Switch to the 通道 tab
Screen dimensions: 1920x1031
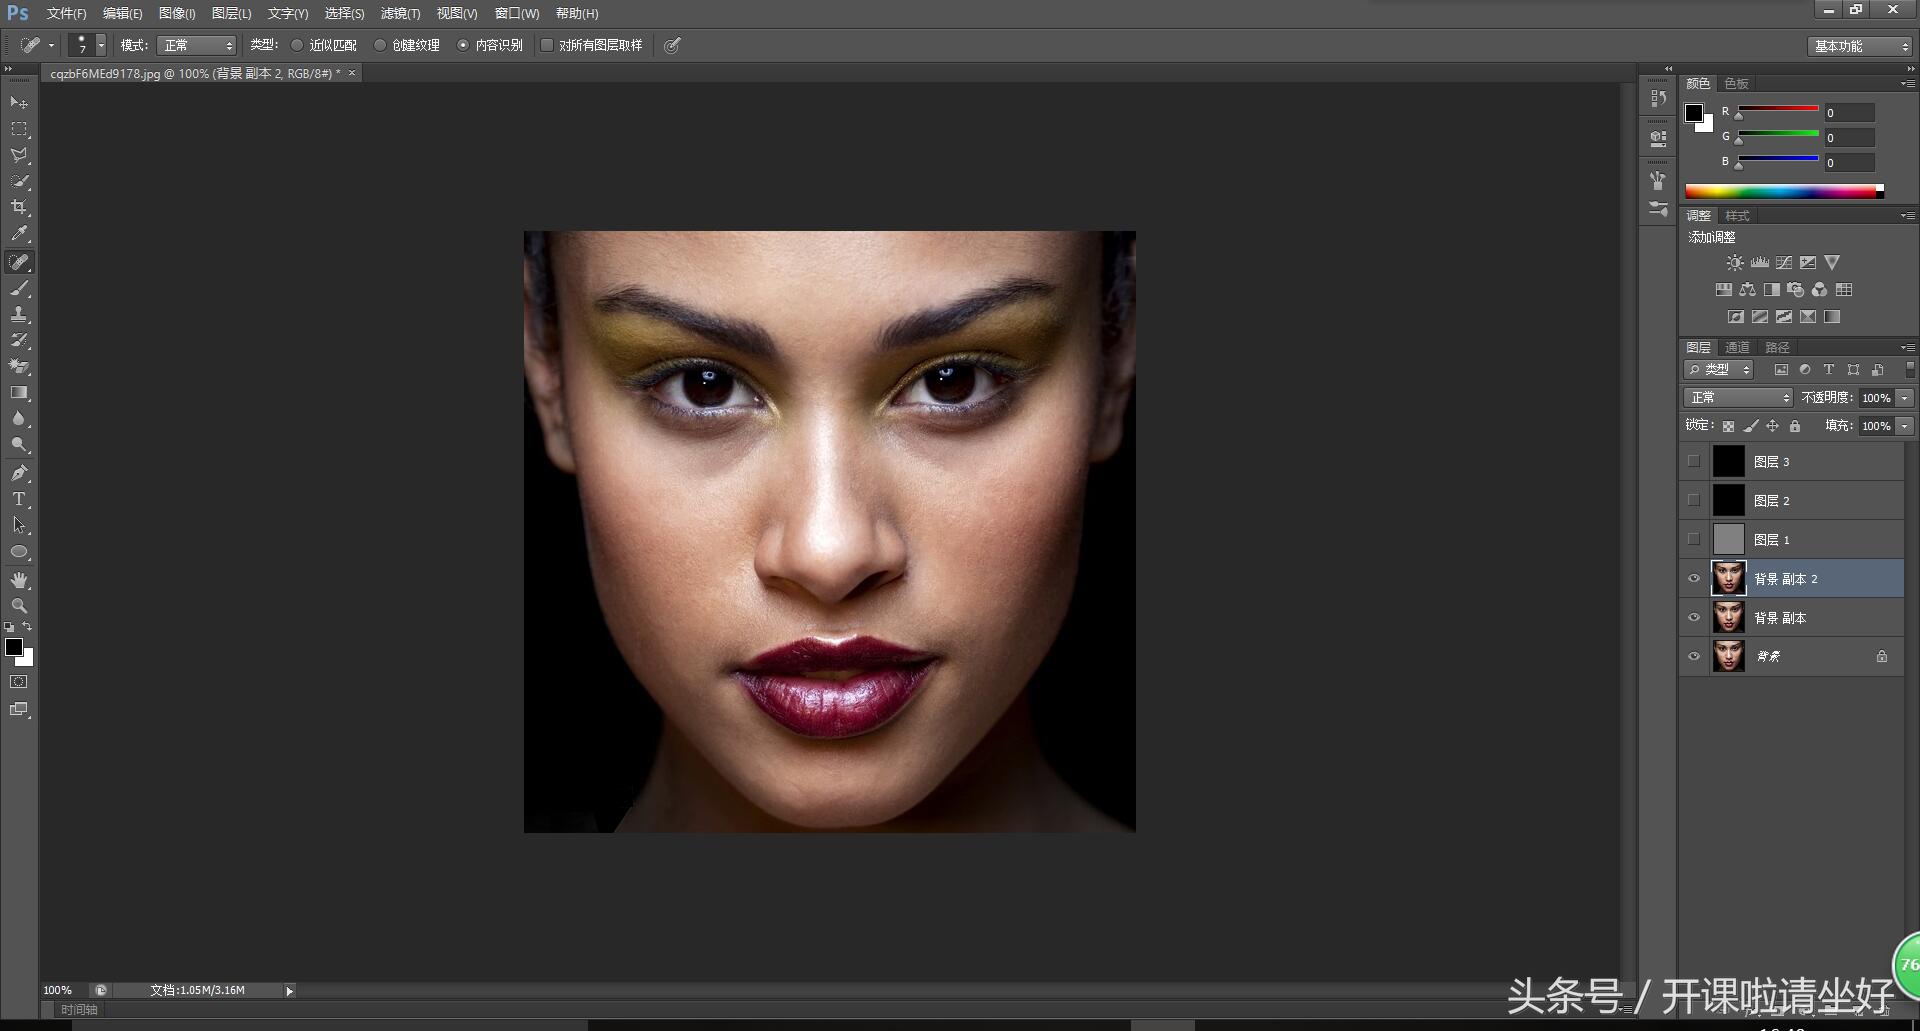(x=1737, y=347)
